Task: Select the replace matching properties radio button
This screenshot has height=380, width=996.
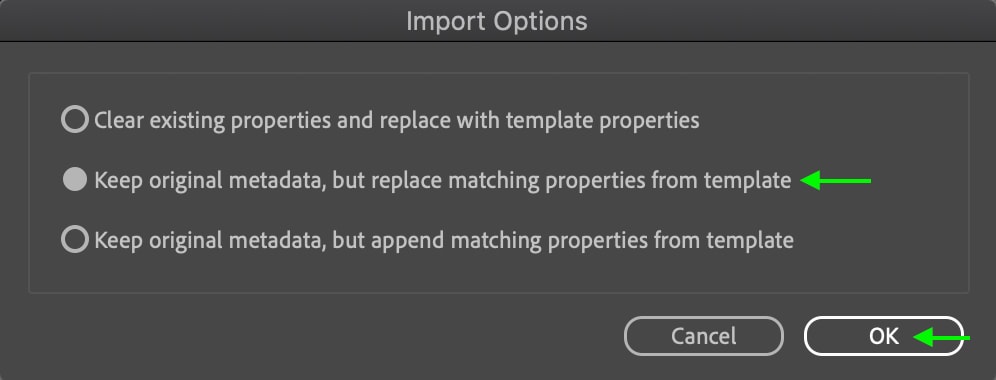Action: (x=75, y=180)
